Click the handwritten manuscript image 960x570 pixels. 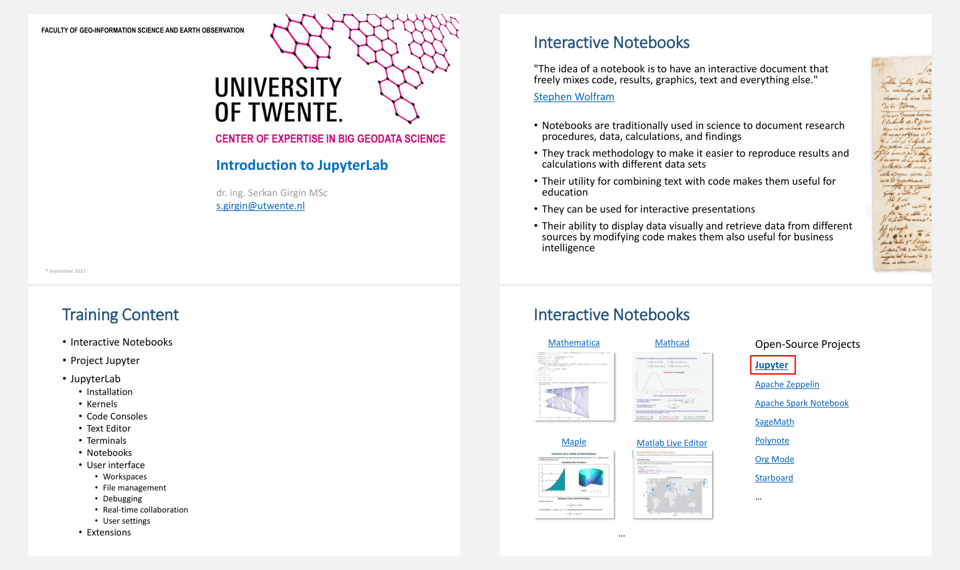click(901, 164)
